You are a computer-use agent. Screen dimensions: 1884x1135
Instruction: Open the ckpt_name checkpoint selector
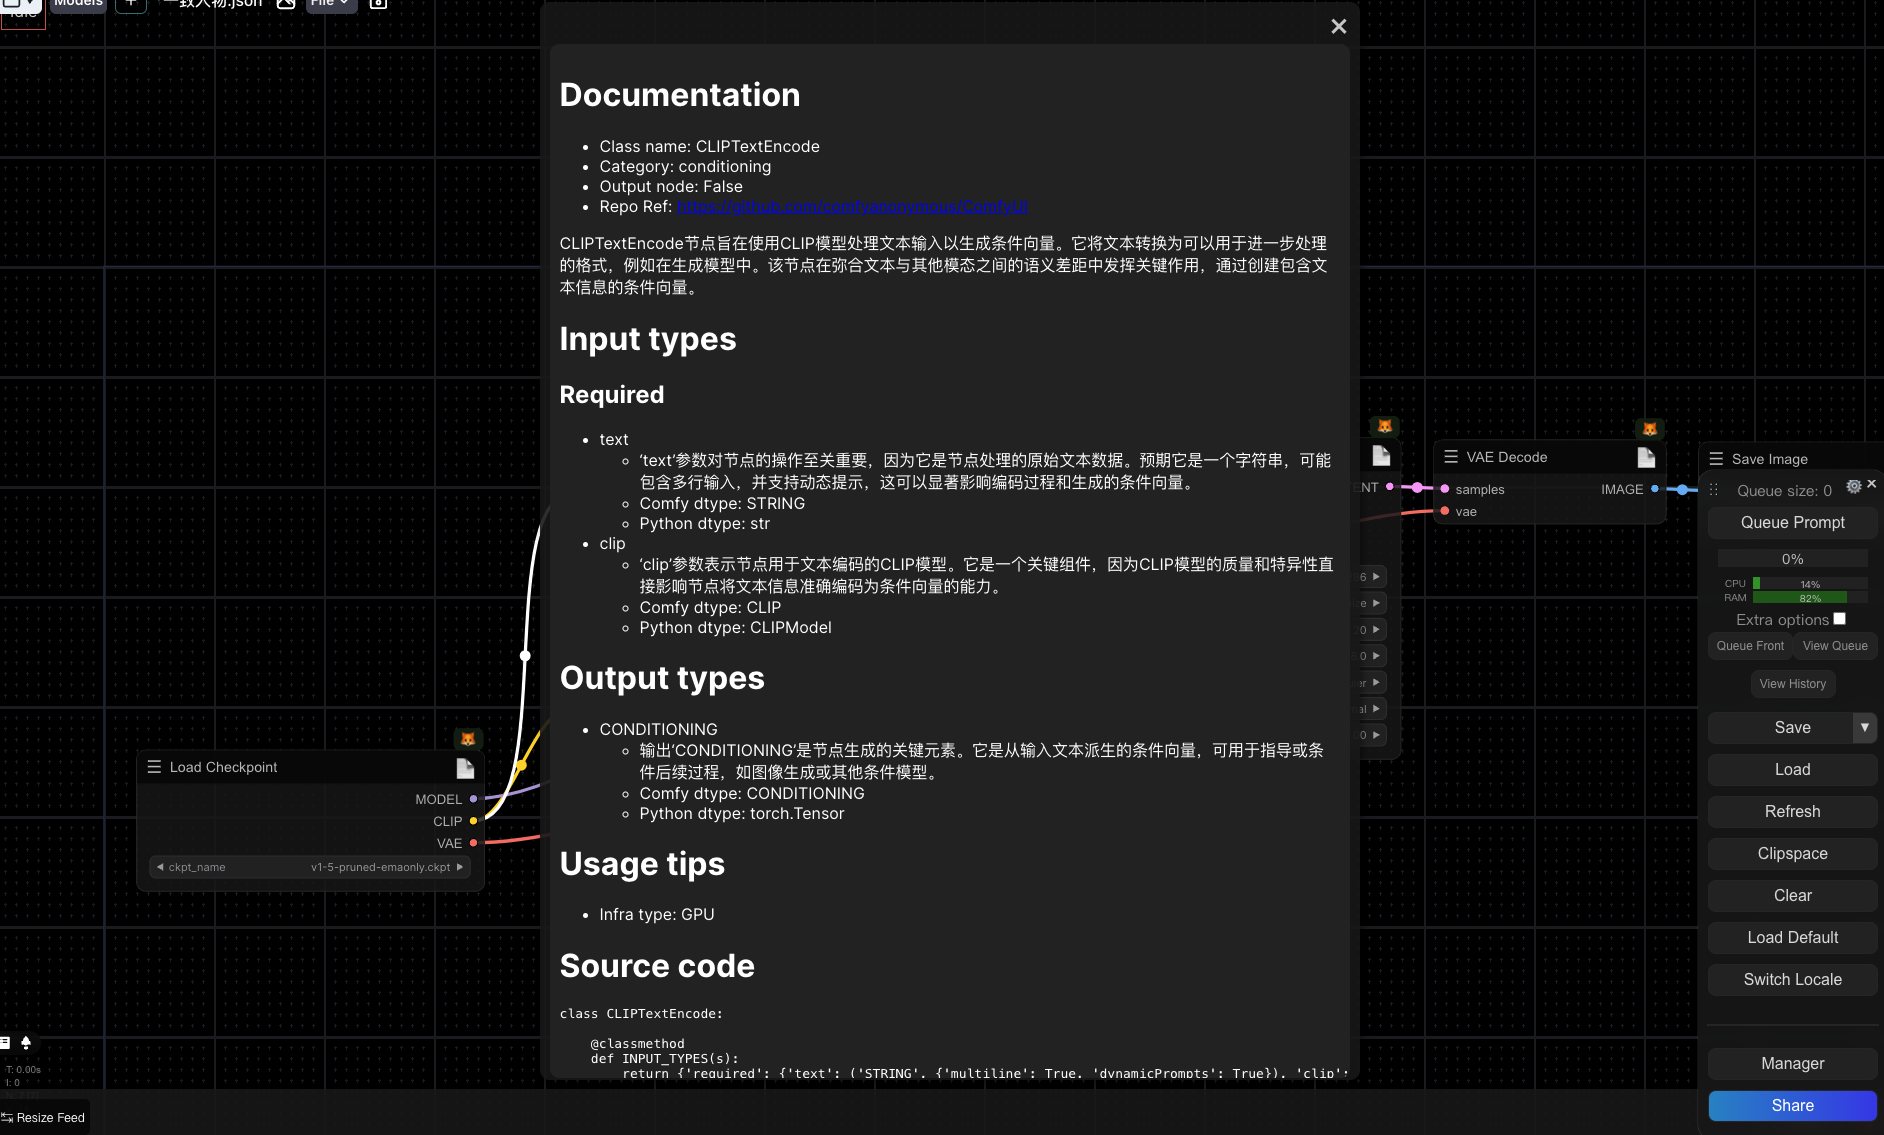click(310, 867)
